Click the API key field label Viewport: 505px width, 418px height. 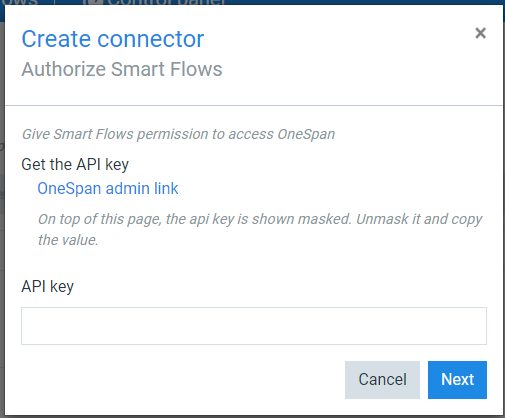coord(47,286)
